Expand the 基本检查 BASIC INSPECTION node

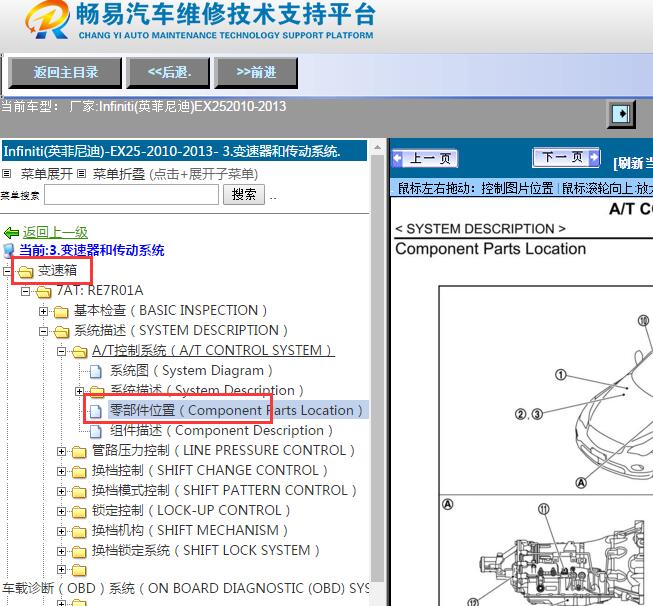[43, 311]
